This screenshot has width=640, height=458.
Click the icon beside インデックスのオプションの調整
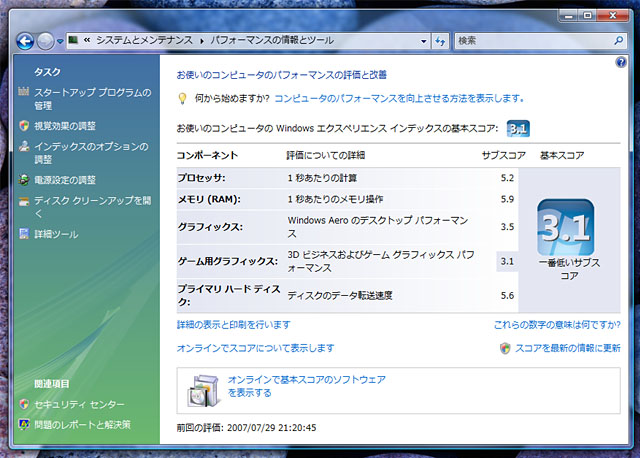(24, 146)
